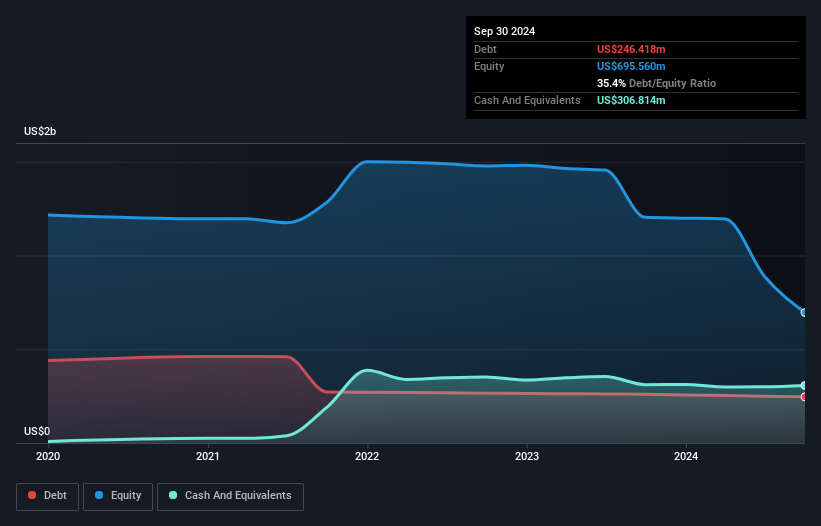Click the Sep 30 2024 tooltip date
This screenshot has width=821, height=526.
(504, 31)
